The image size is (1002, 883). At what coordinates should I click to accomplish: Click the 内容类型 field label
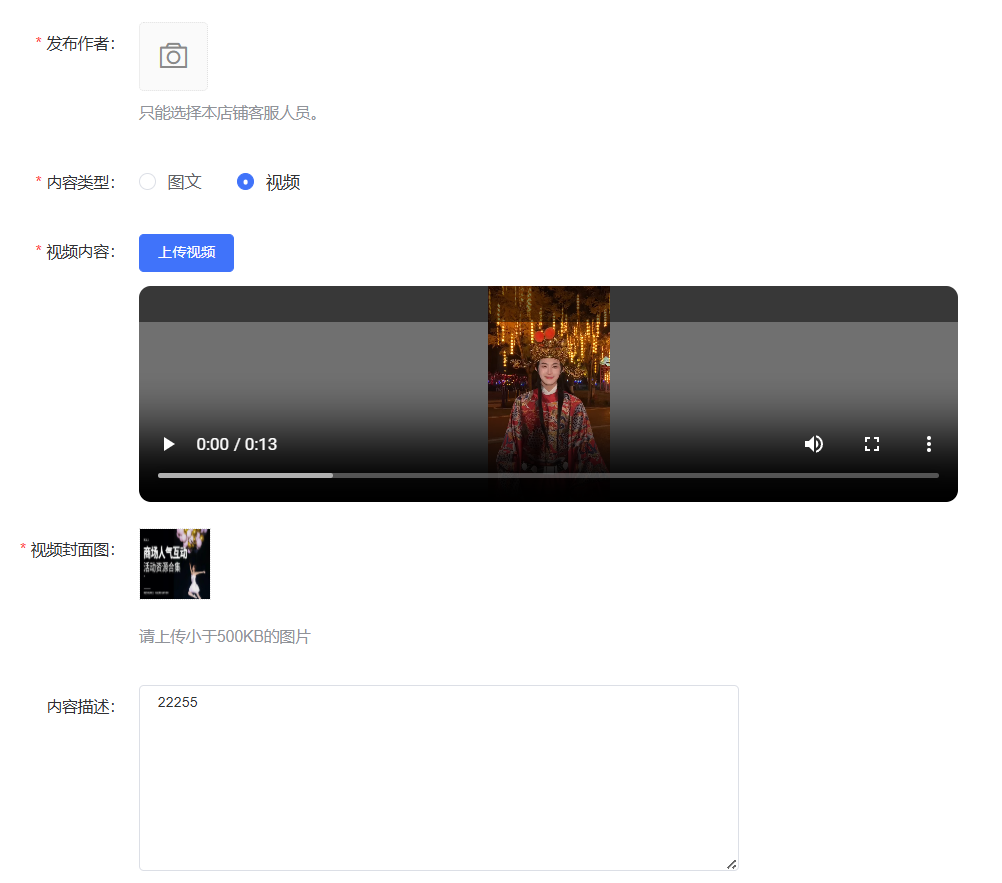[80, 182]
